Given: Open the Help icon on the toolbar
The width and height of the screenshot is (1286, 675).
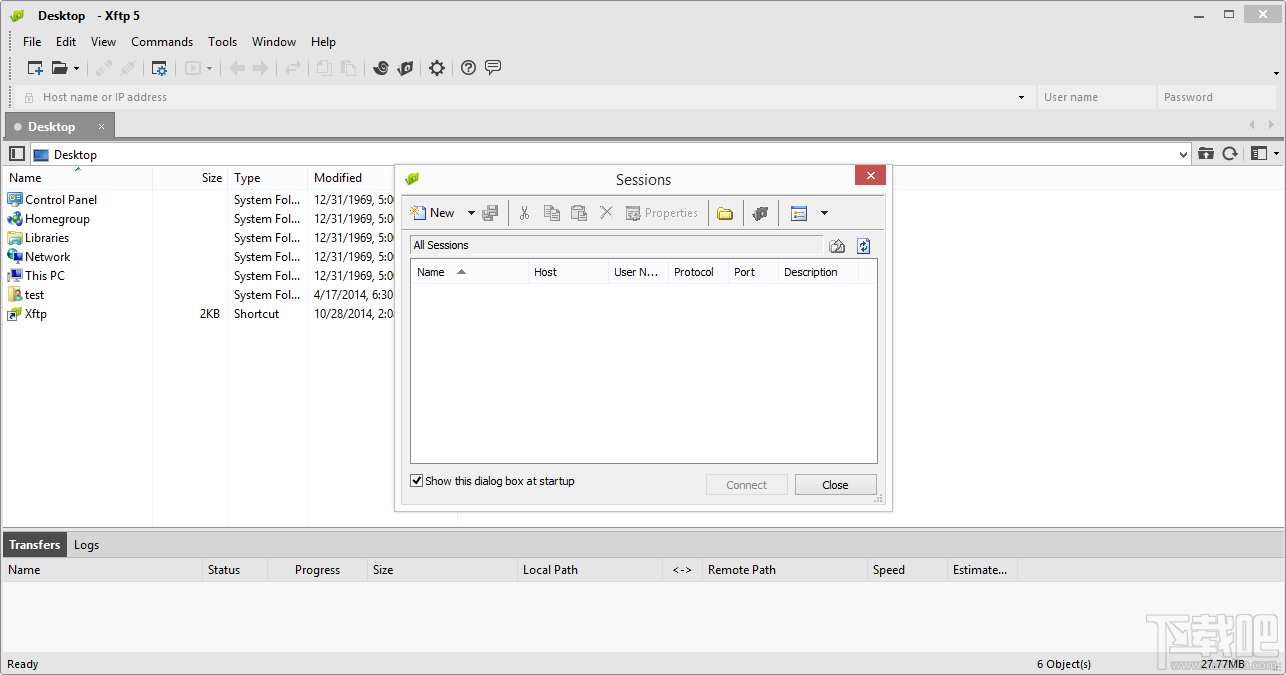Looking at the screenshot, I should click(x=468, y=68).
